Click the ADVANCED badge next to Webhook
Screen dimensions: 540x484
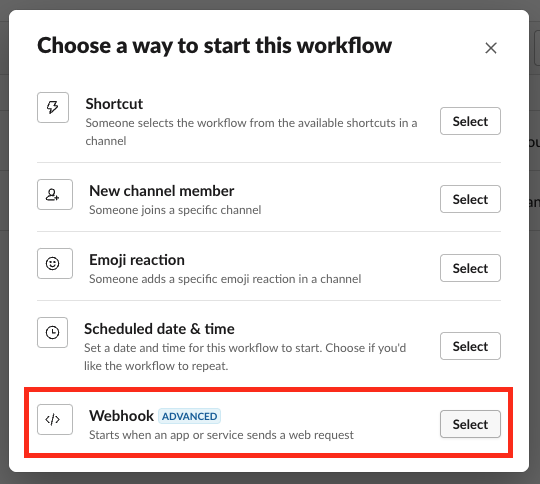[189, 416]
